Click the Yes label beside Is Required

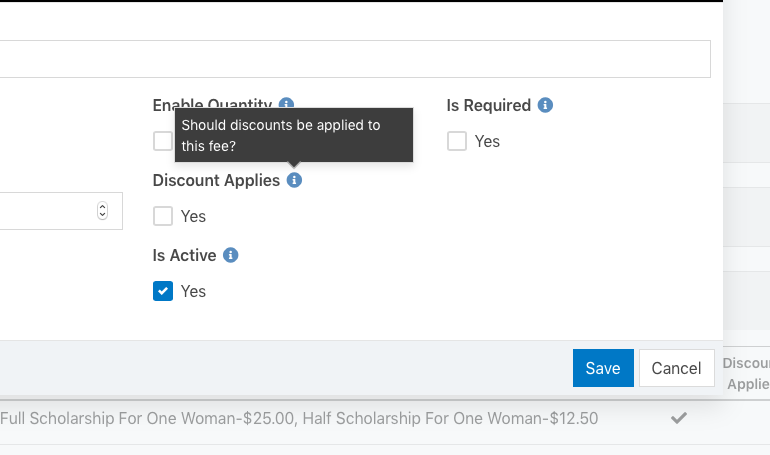487,141
